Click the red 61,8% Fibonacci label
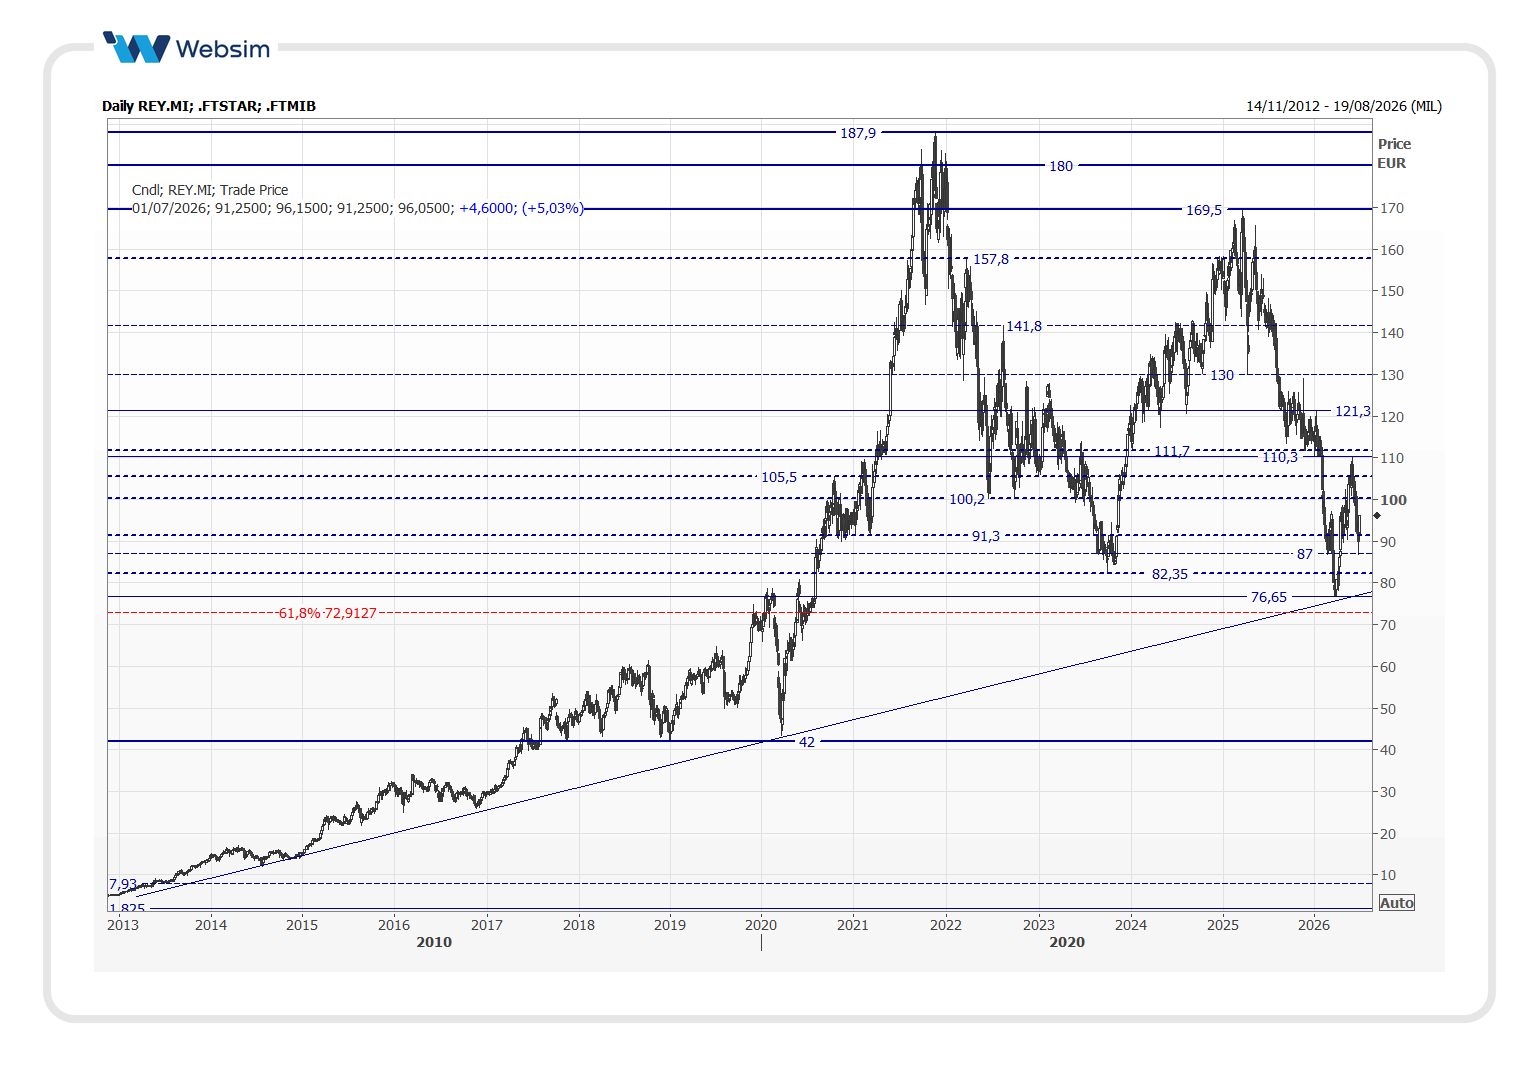This screenshot has width=1539, height=1066. pyautogui.click(x=328, y=613)
